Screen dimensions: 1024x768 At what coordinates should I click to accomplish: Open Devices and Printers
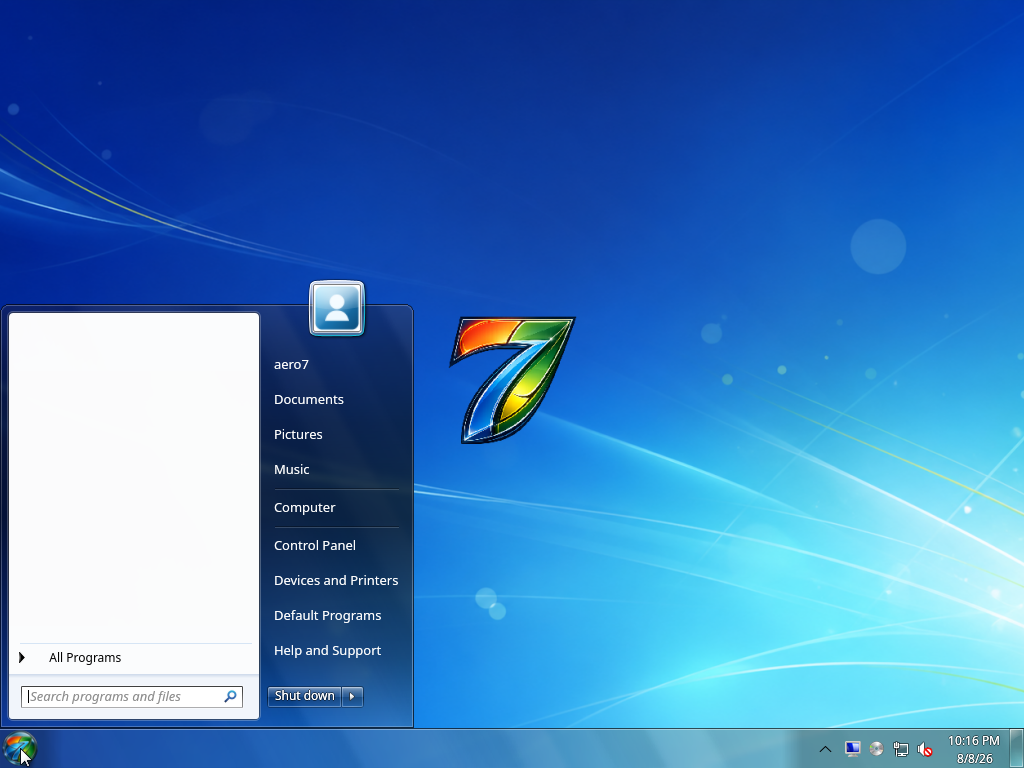pyautogui.click(x=336, y=581)
